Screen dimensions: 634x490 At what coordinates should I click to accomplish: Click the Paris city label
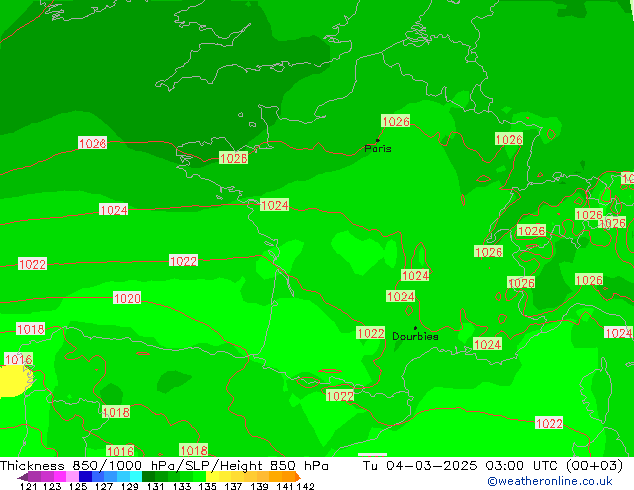click(378, 149)
